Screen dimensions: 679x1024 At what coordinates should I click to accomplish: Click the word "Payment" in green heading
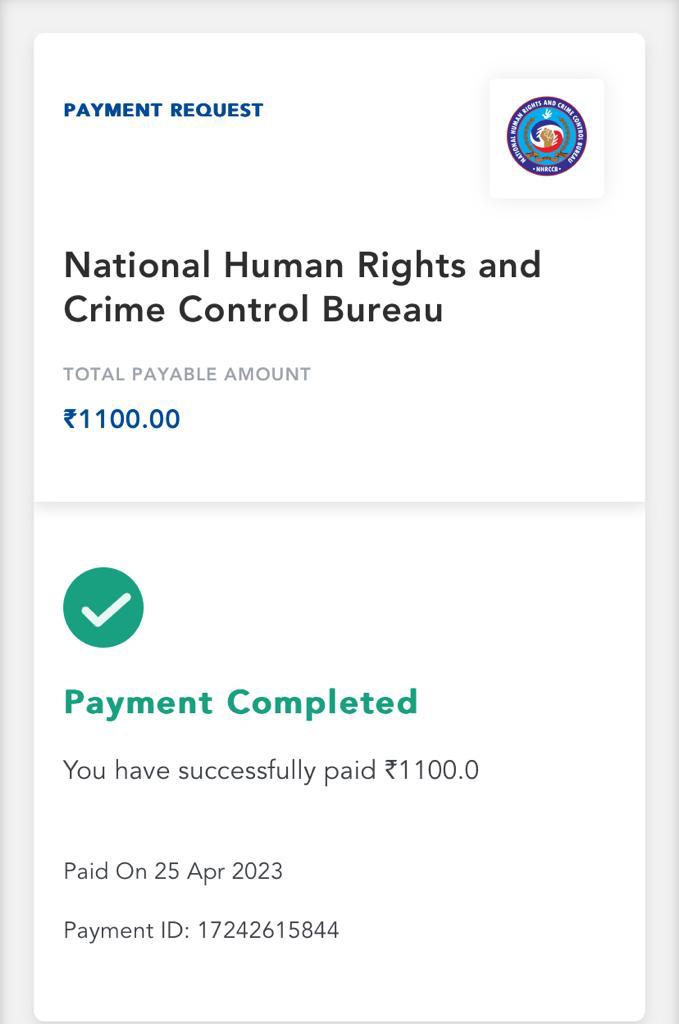(139, 702)
